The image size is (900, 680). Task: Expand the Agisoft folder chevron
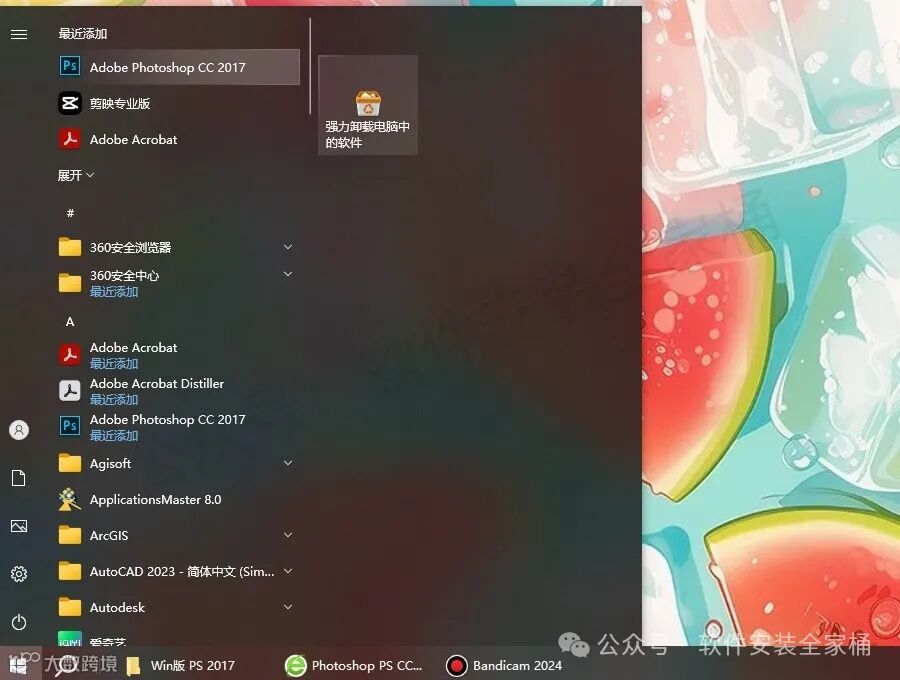(x=288, y=463)
